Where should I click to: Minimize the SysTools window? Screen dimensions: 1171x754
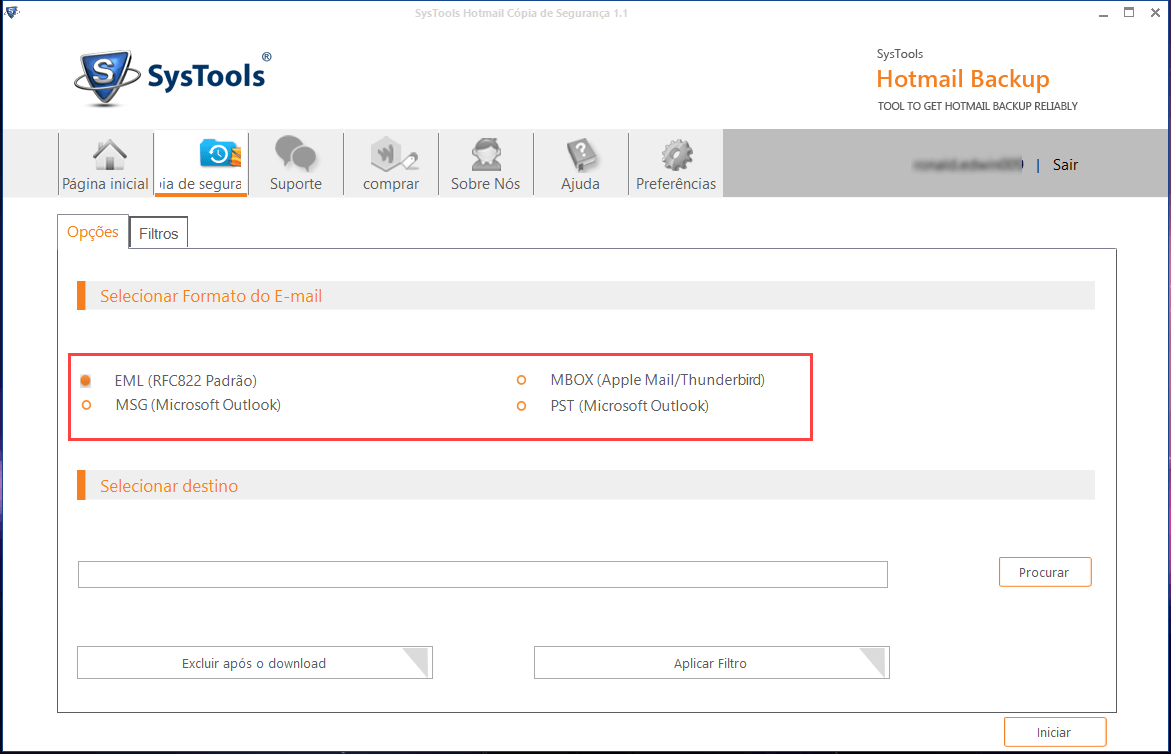pyautogui.click(x=1103, y=13)
